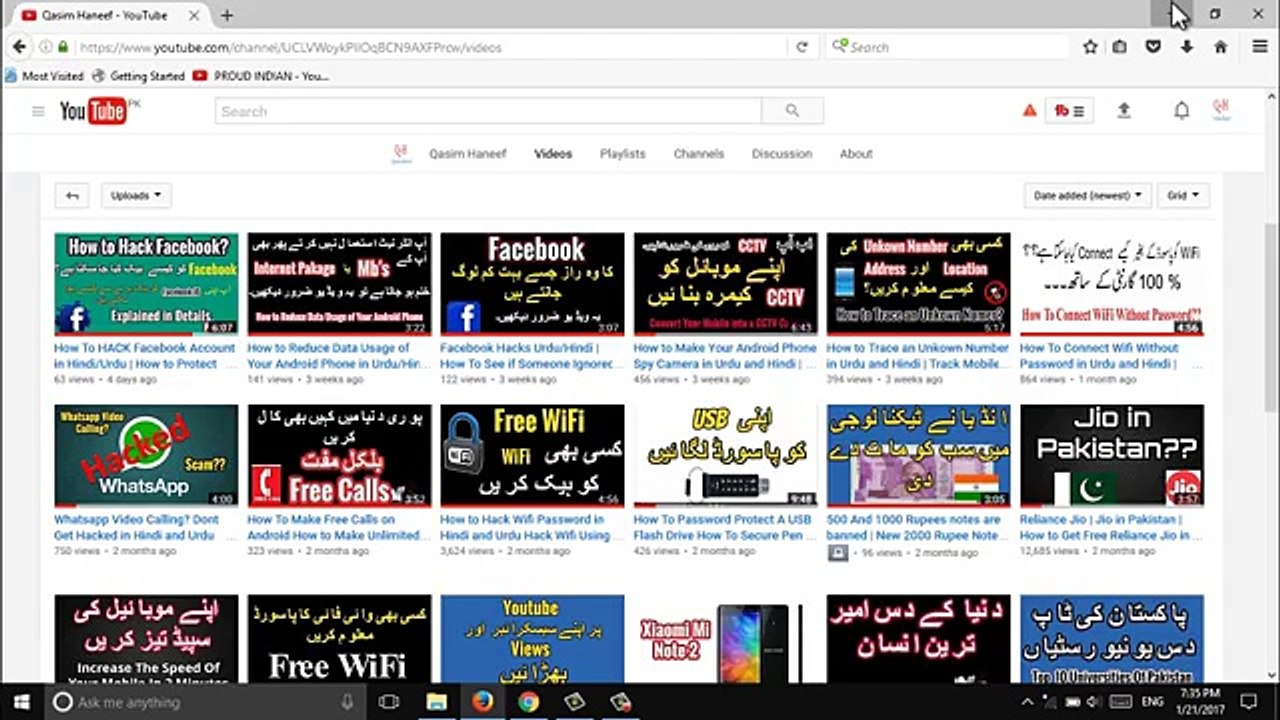Click the Xiaomi Mi Note 2 thumbnail
The image size is (1280, 720).
pyautogui.click(x=725, y=639)
